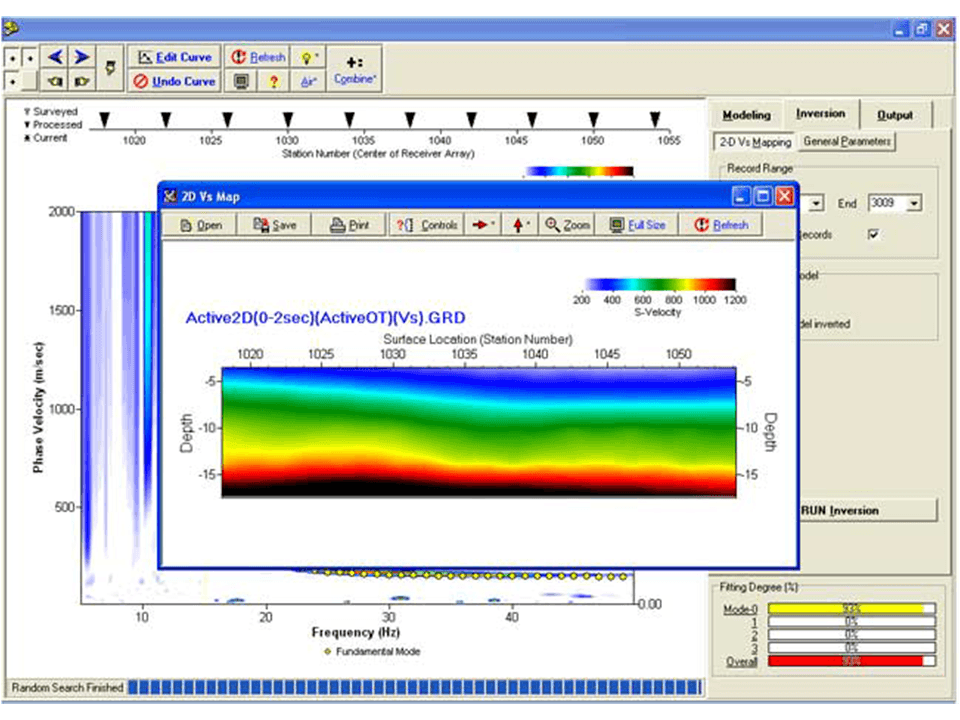Switch to the Inversion tab

(820, 113)
